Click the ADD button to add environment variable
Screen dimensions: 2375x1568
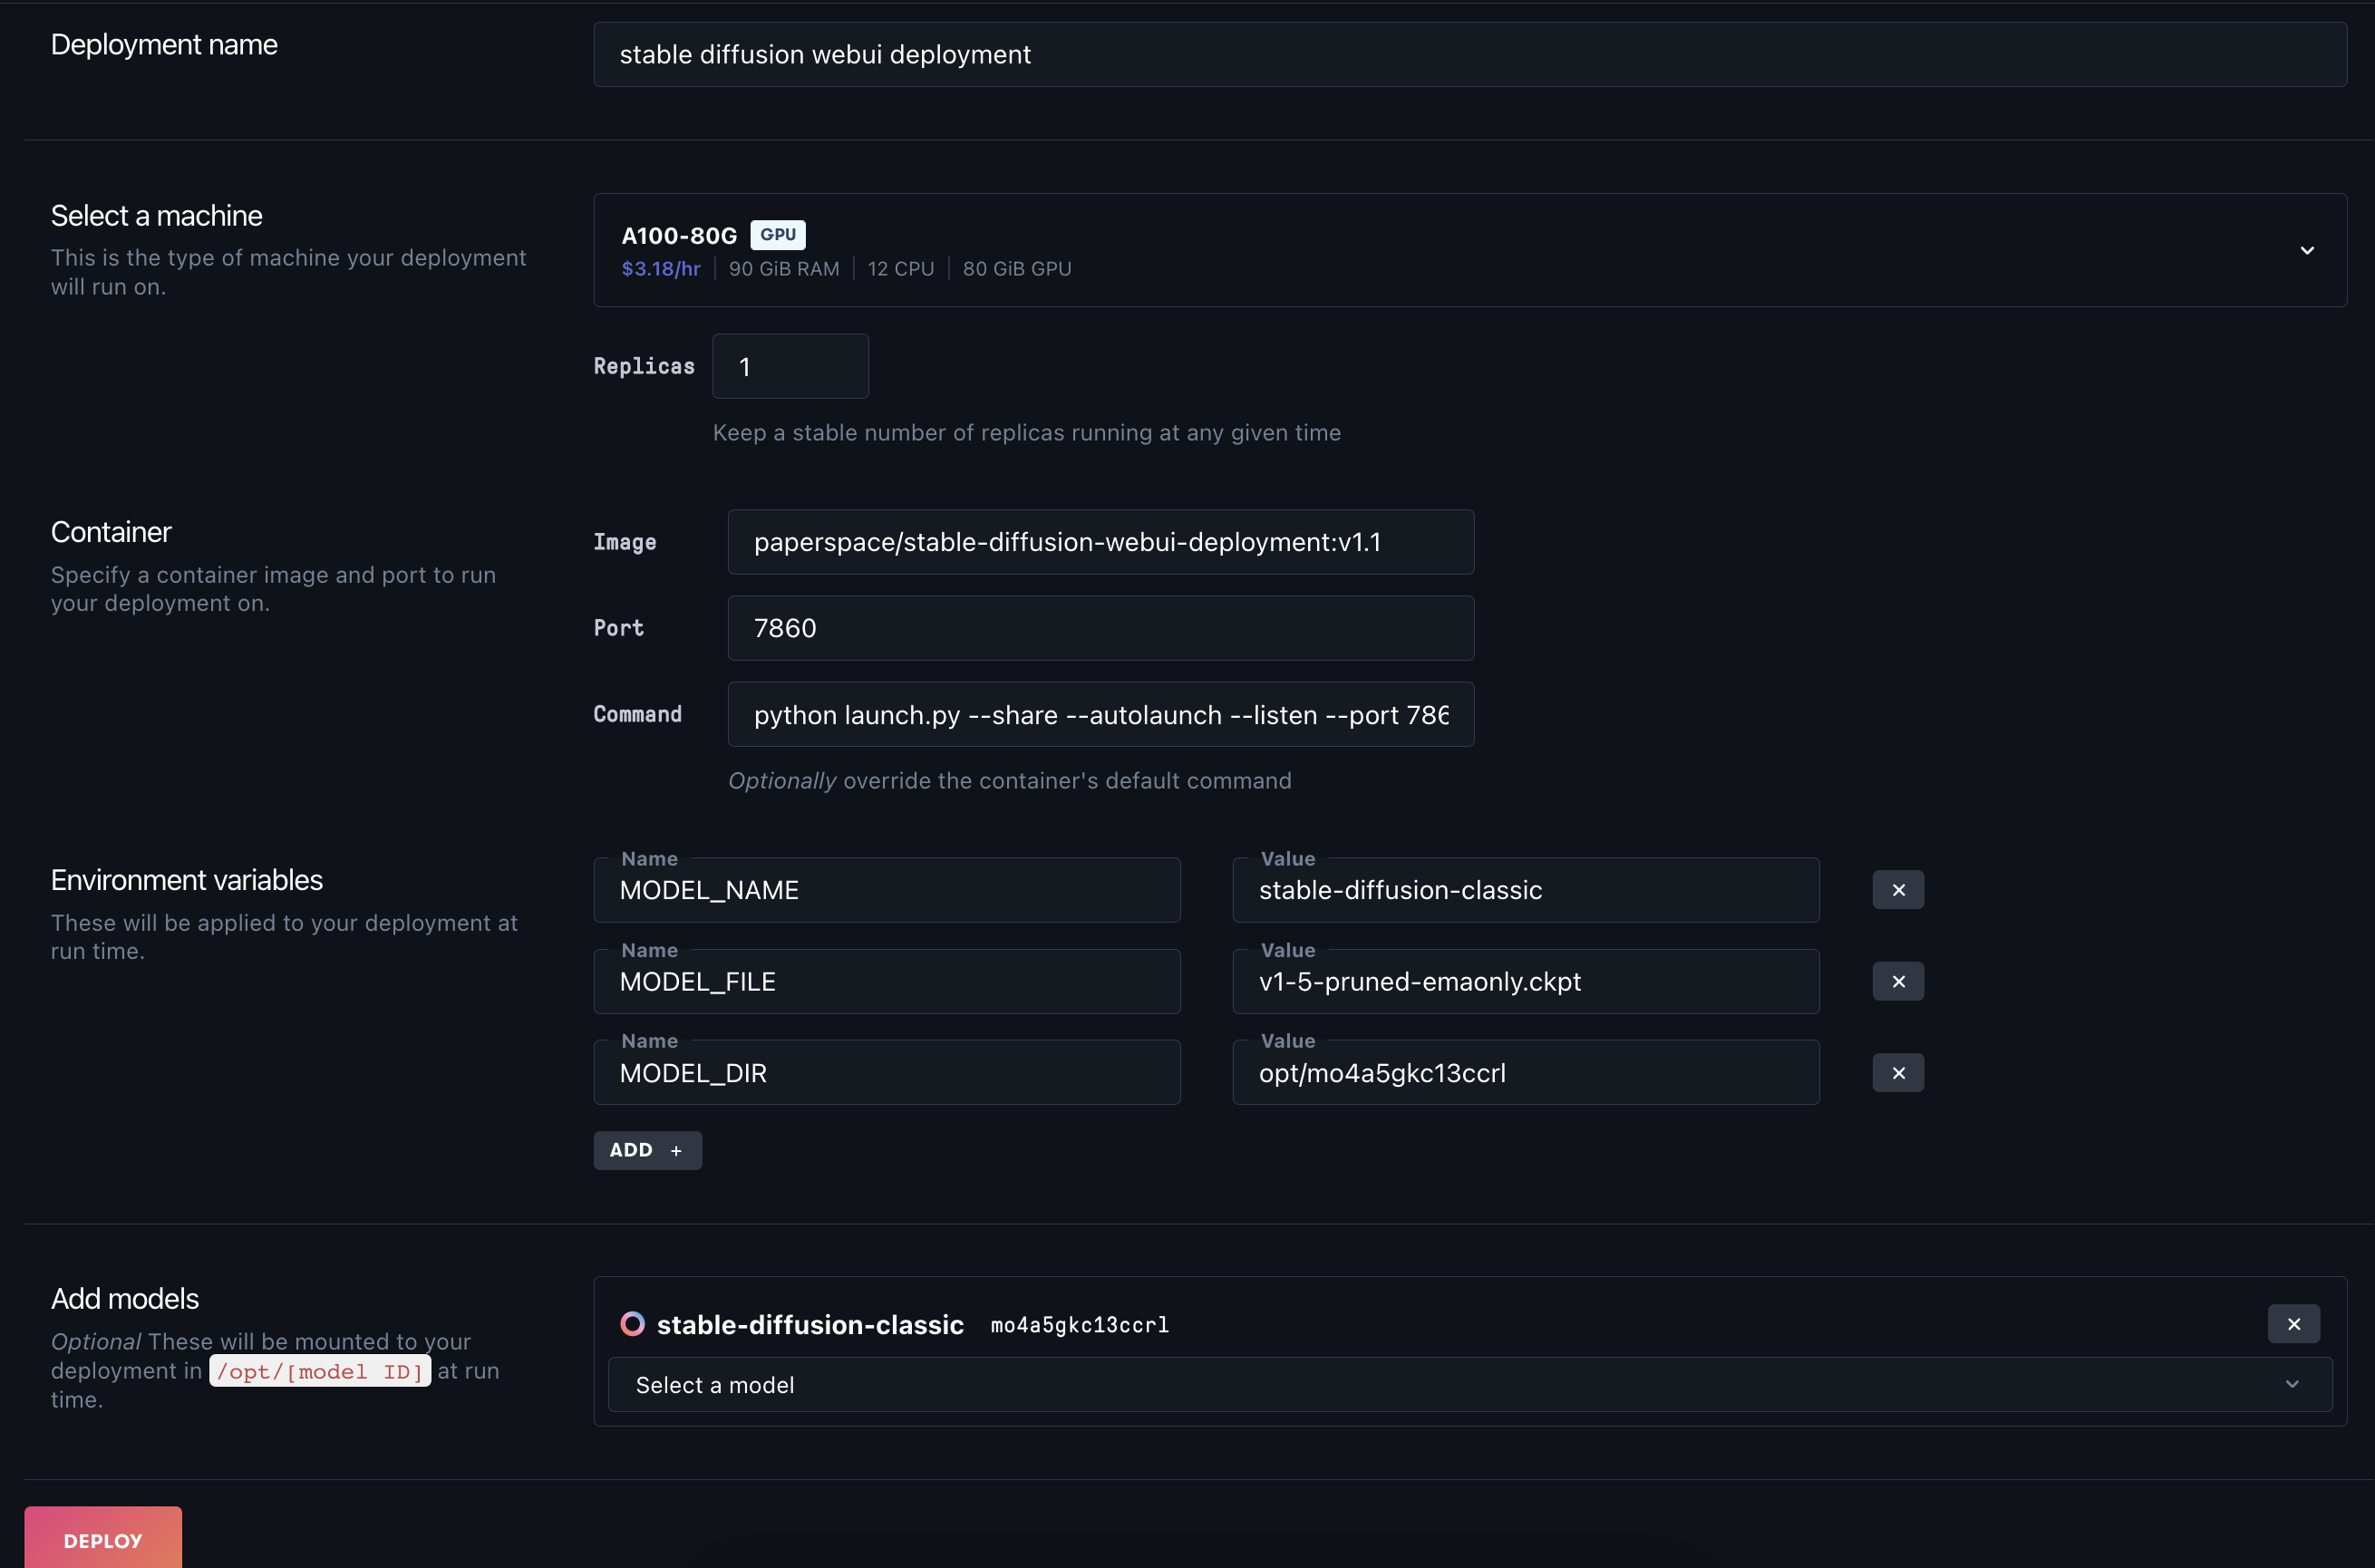(x=646, y=1150)
